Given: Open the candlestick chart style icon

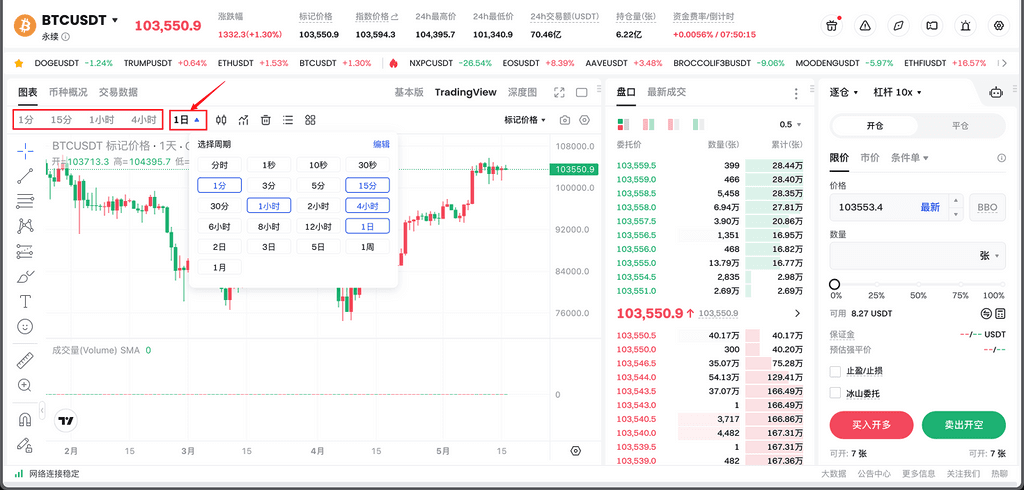Looking at the screenshot, I should point(222,120).
